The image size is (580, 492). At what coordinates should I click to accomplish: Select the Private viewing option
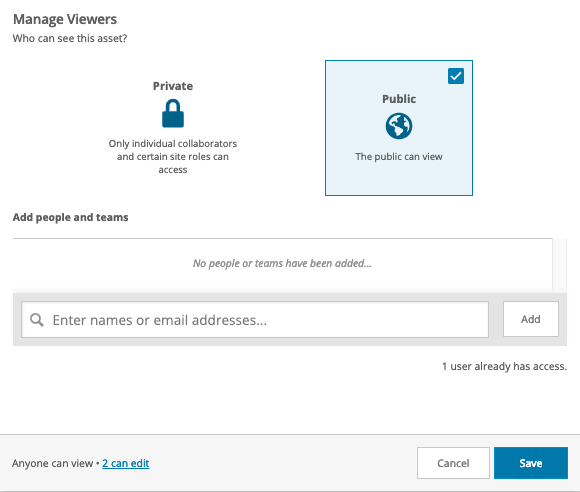click(x=173, y=128)
